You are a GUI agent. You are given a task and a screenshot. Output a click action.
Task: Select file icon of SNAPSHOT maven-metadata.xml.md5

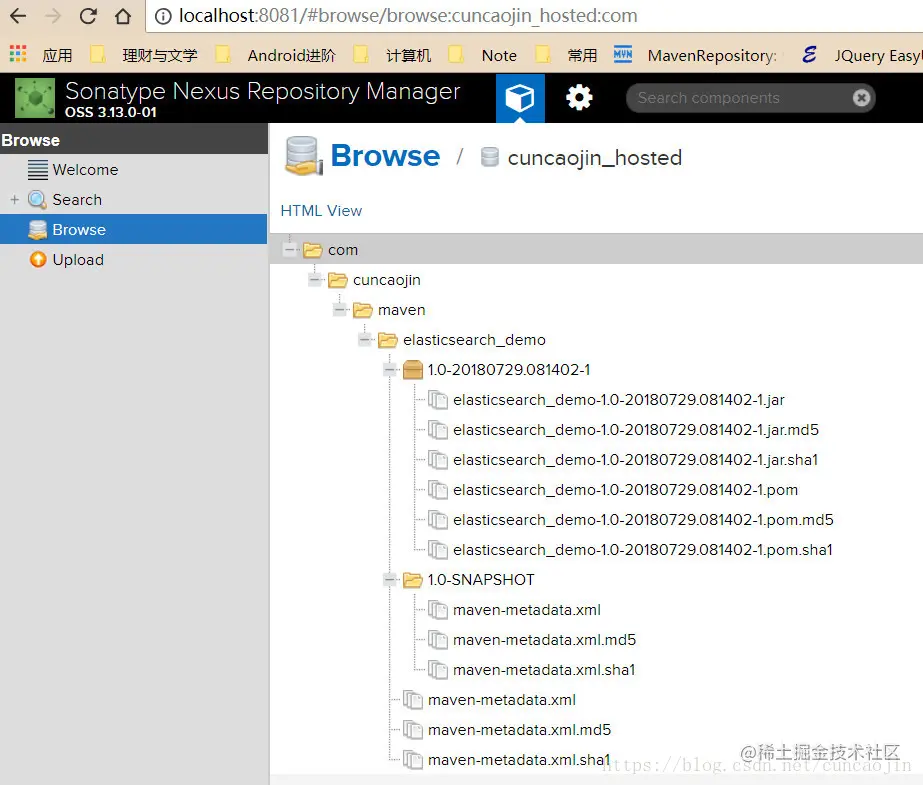click(438, 640)
